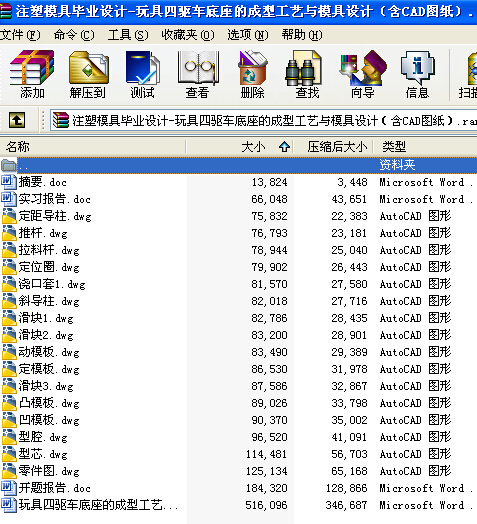Click the AutoCAD icon of 动模板.dwg

[9, 352]
